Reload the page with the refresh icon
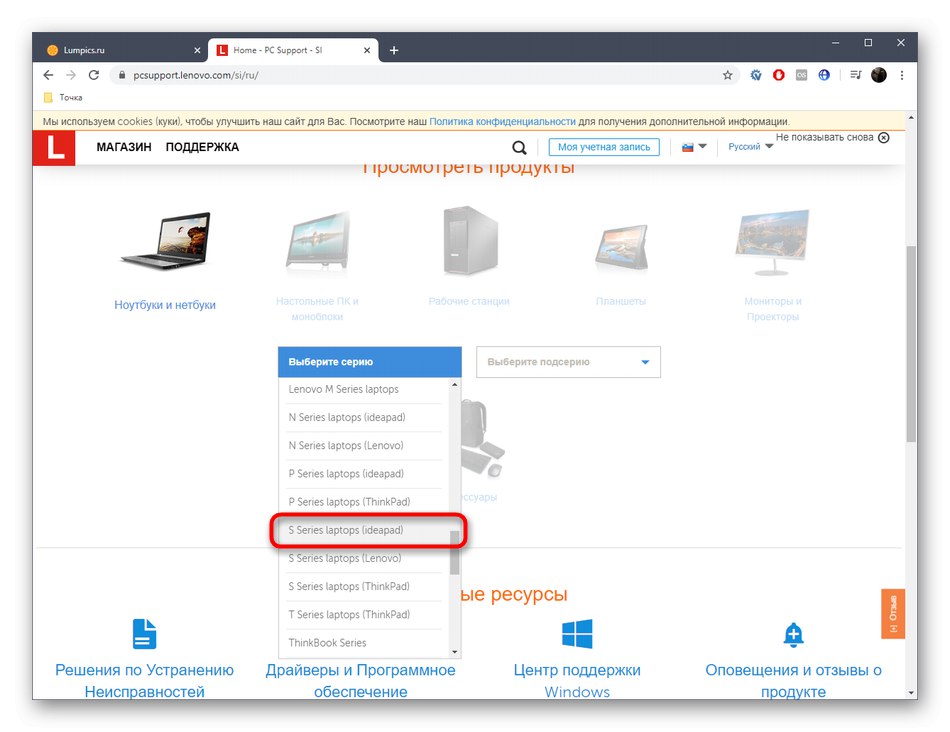 94,75
